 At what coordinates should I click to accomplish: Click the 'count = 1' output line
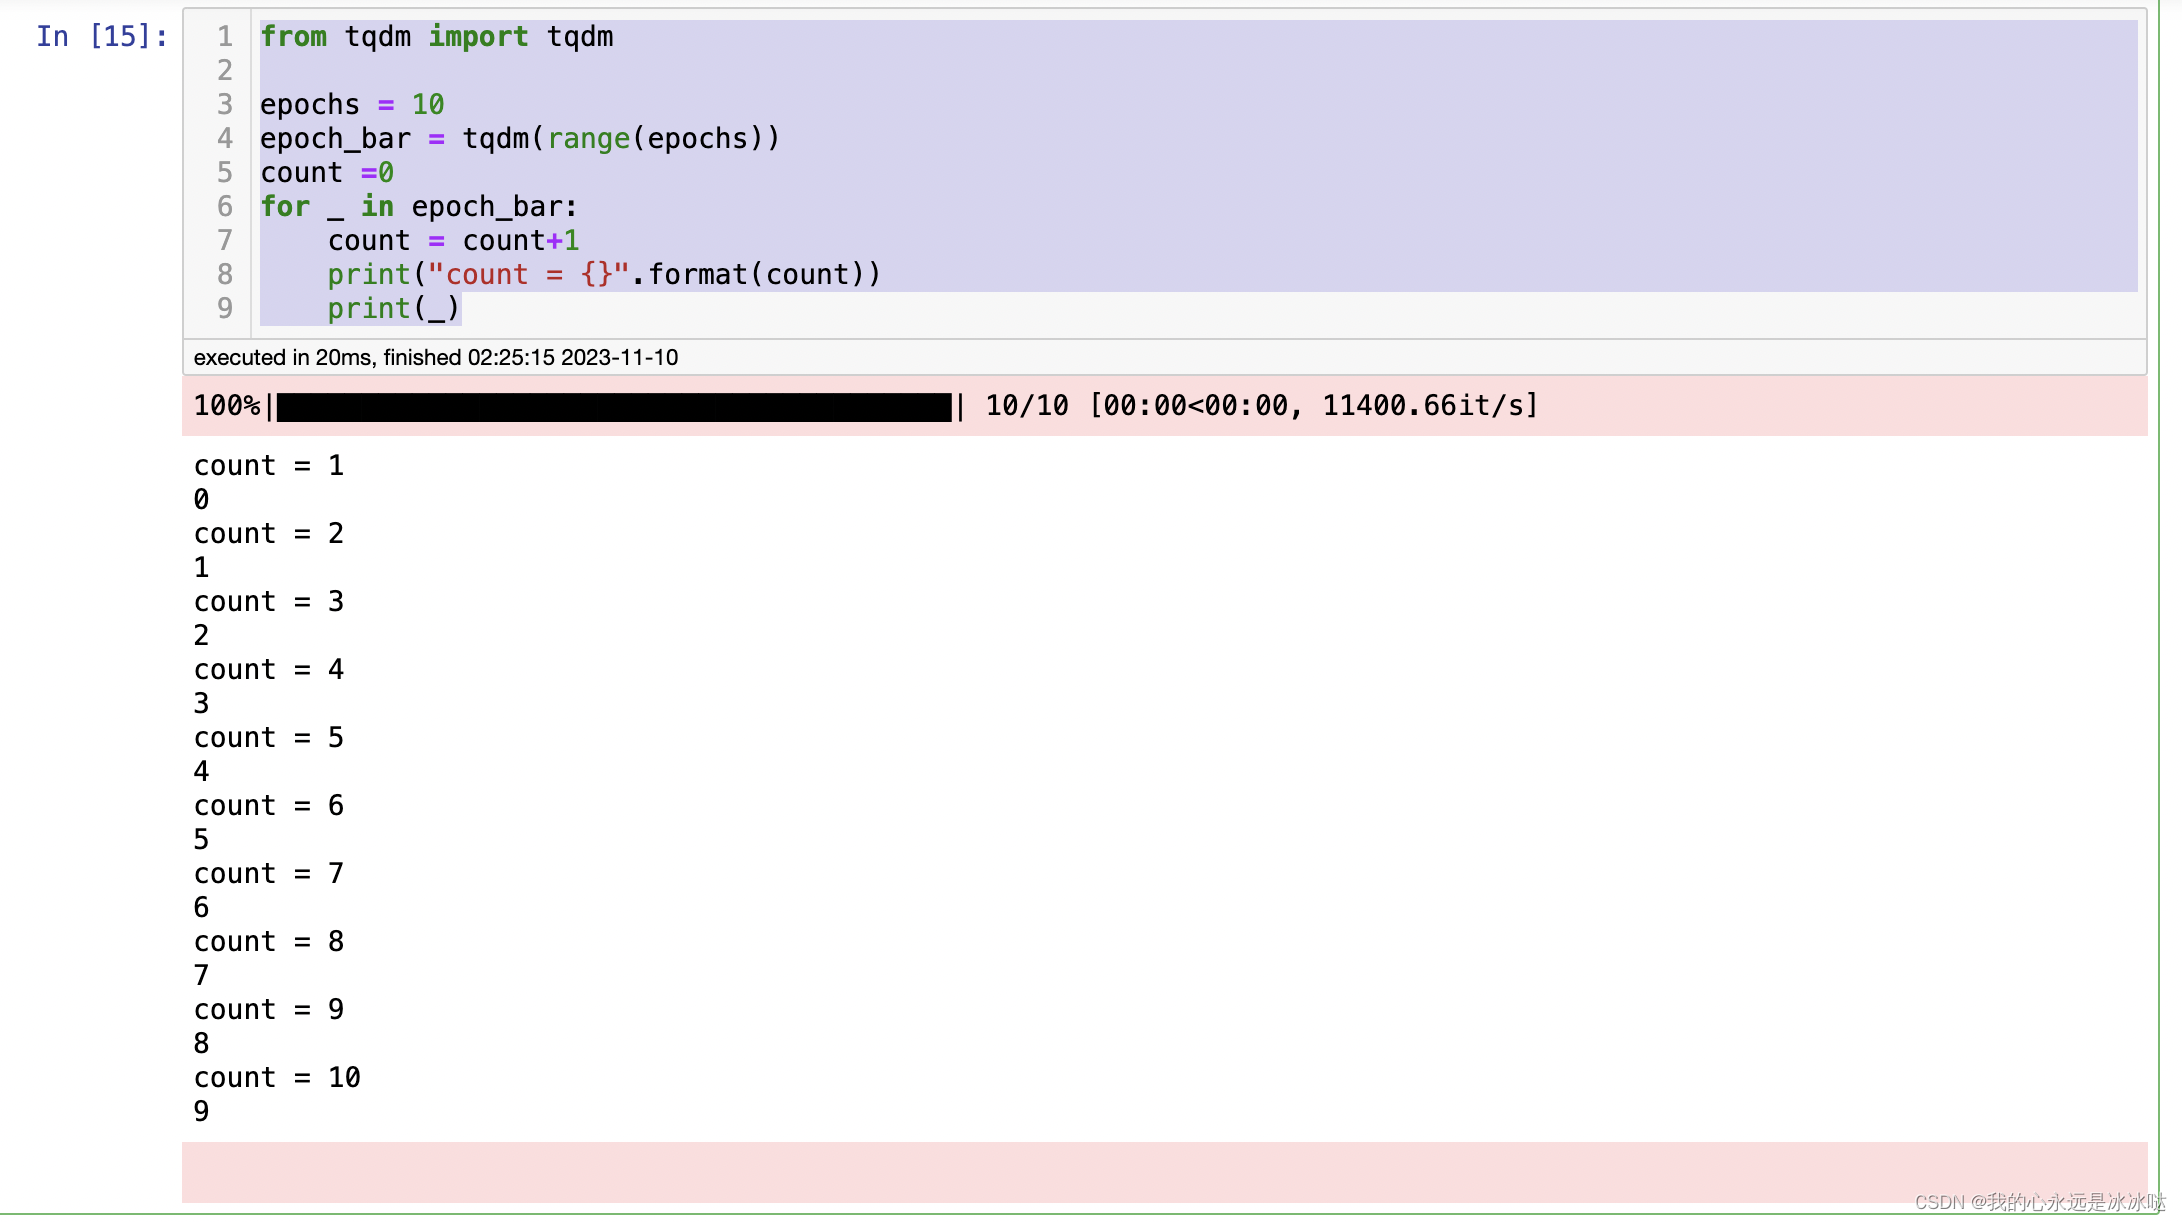click(x=268, y=466)
